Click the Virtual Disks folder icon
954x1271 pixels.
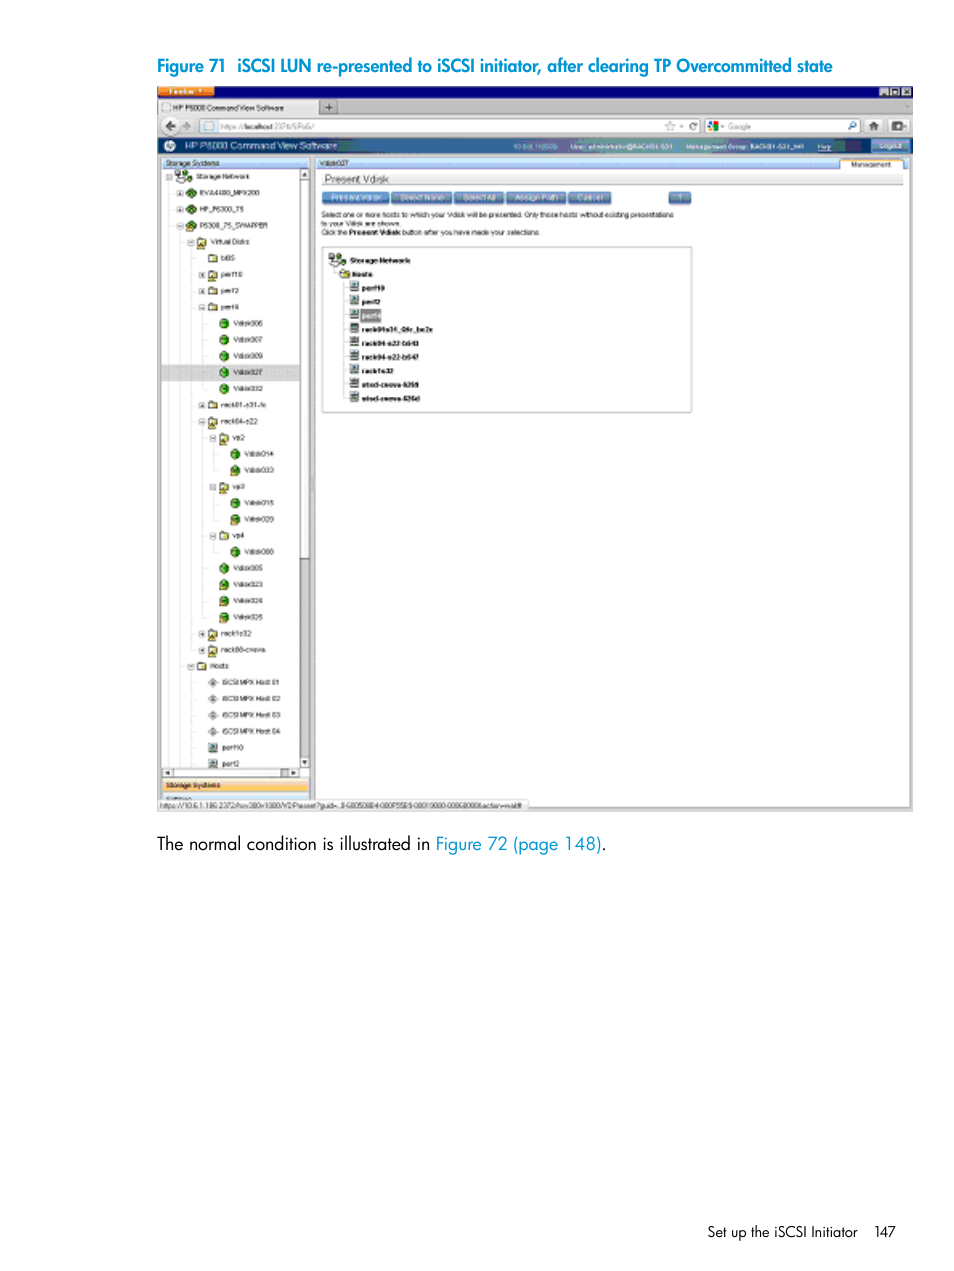pos(202,242)
